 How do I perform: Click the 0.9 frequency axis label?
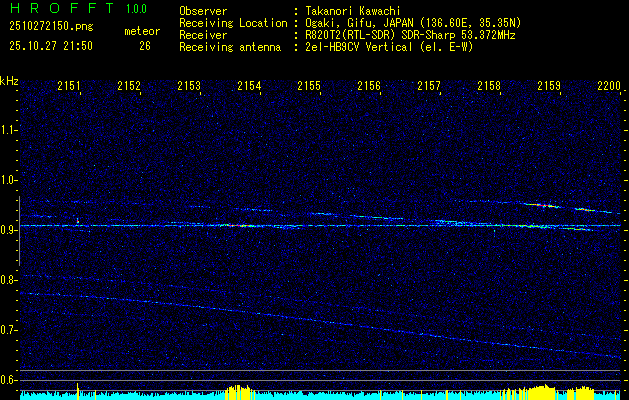coord(9,229)
